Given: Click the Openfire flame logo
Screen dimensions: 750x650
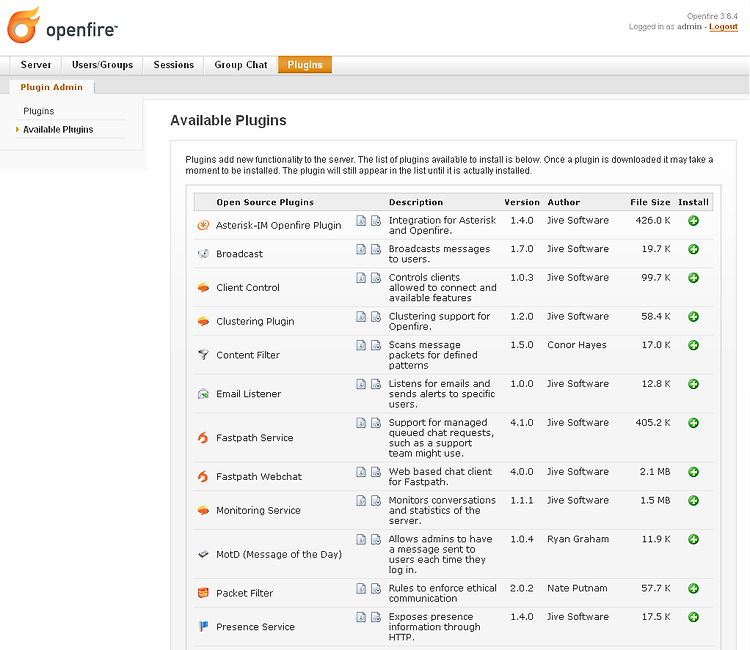Looking at the screenshot, I should pos(23,25).
